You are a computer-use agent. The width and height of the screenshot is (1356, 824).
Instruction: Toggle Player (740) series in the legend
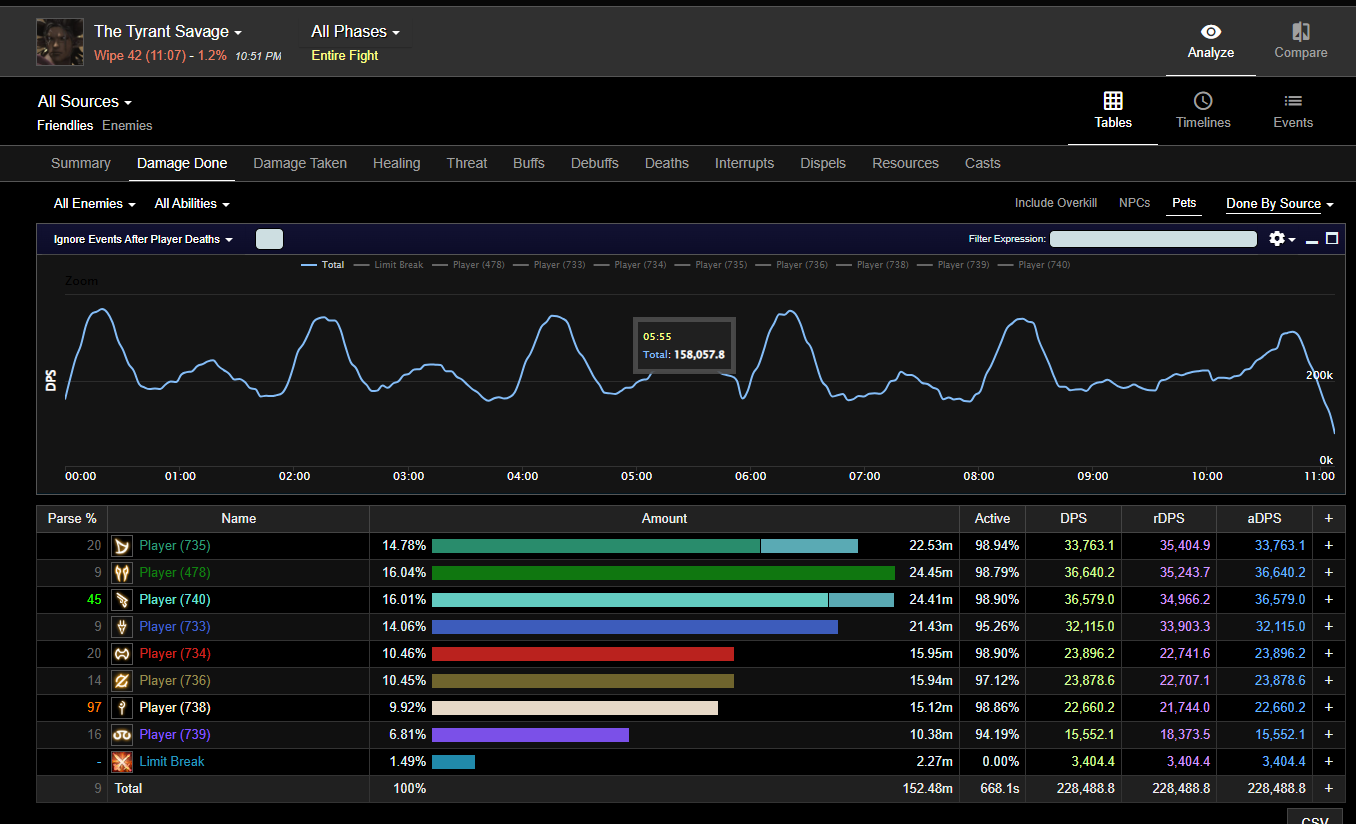pos(1034,265)
